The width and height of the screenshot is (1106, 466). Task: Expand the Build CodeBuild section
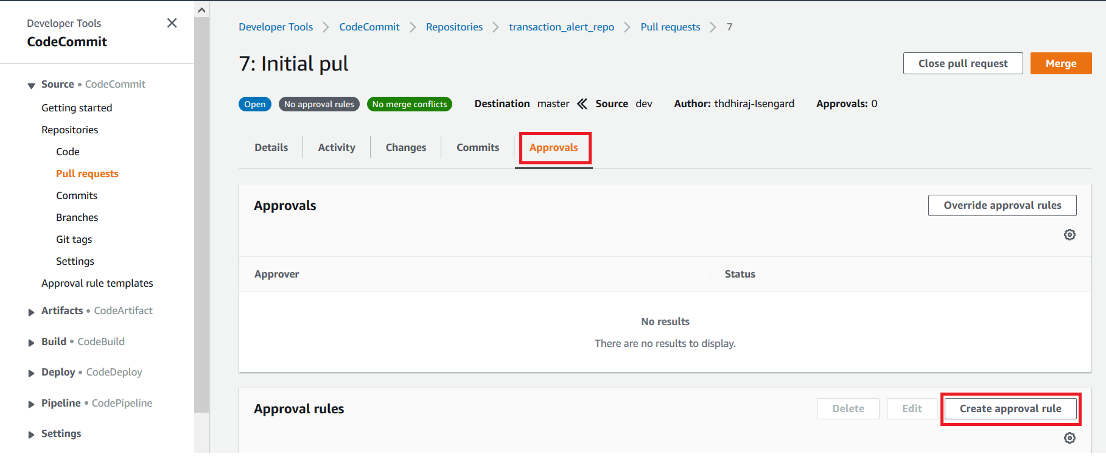(31, 343)
